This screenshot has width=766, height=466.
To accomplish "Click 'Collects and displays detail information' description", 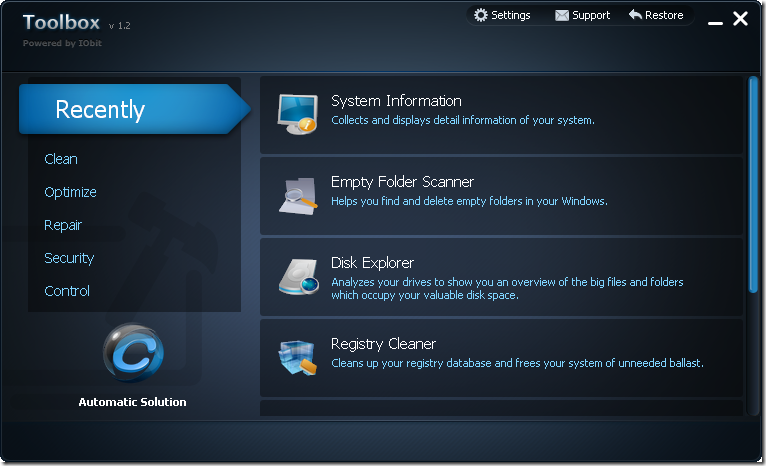I will pos(463,120).
